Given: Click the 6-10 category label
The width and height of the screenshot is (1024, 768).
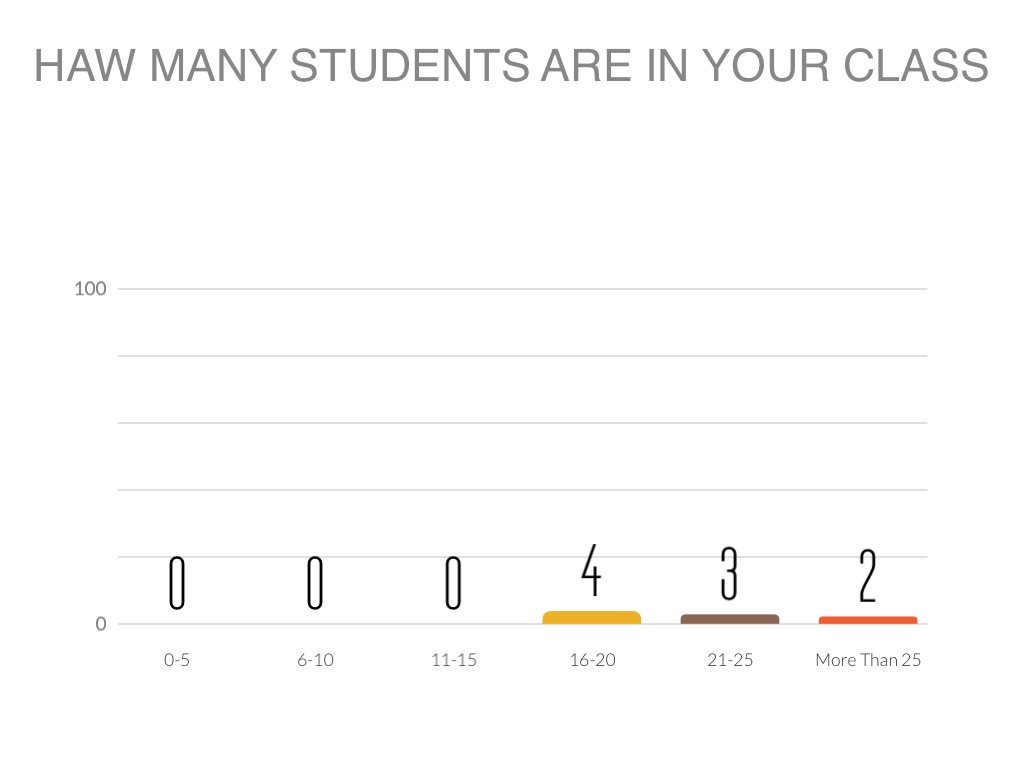Looking at the screenshot, I should (315, 660).
